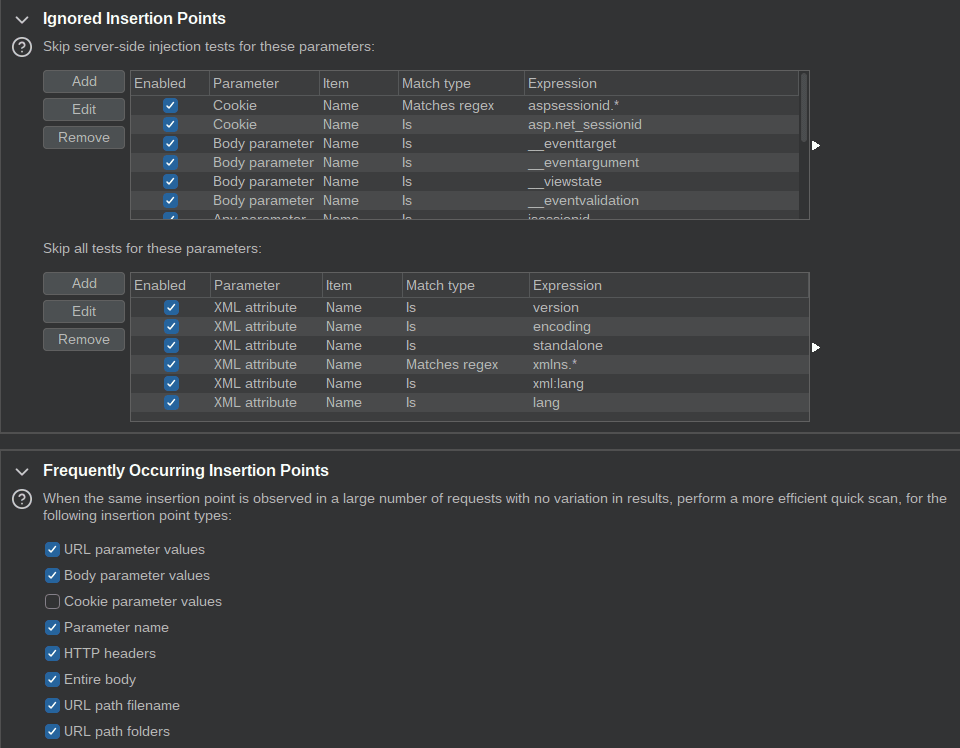Disable the aspsessionid.* cookie rule checkbox
The height and width of the screenshot is (748, 960).
170,105
